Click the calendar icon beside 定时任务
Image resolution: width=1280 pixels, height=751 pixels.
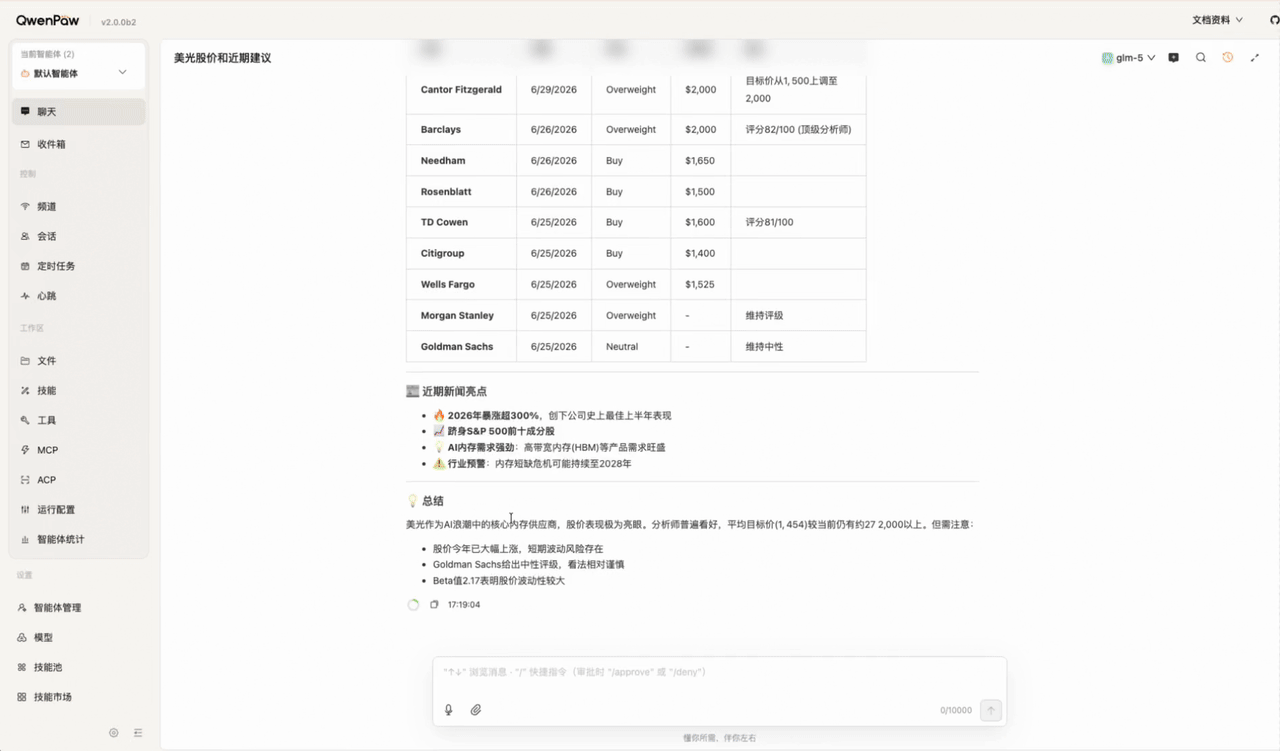click(25, 267)
